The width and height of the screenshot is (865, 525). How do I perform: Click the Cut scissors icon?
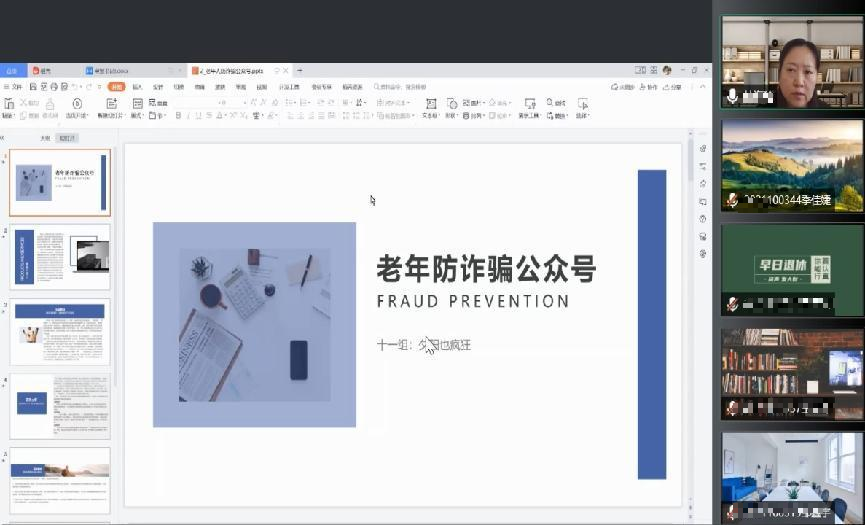pos(24,103)
